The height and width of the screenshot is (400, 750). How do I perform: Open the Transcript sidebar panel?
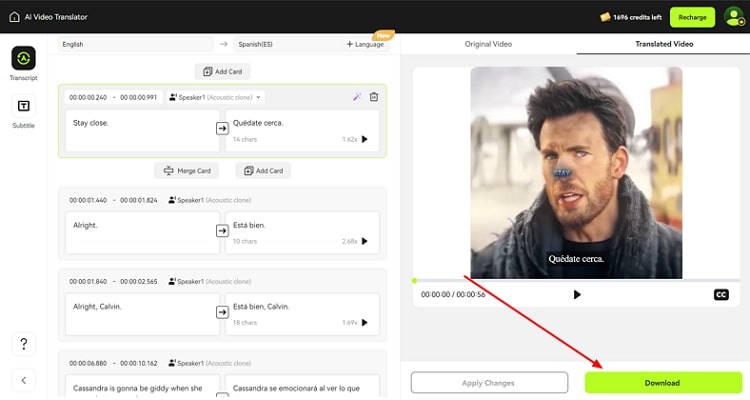(23, 64)
